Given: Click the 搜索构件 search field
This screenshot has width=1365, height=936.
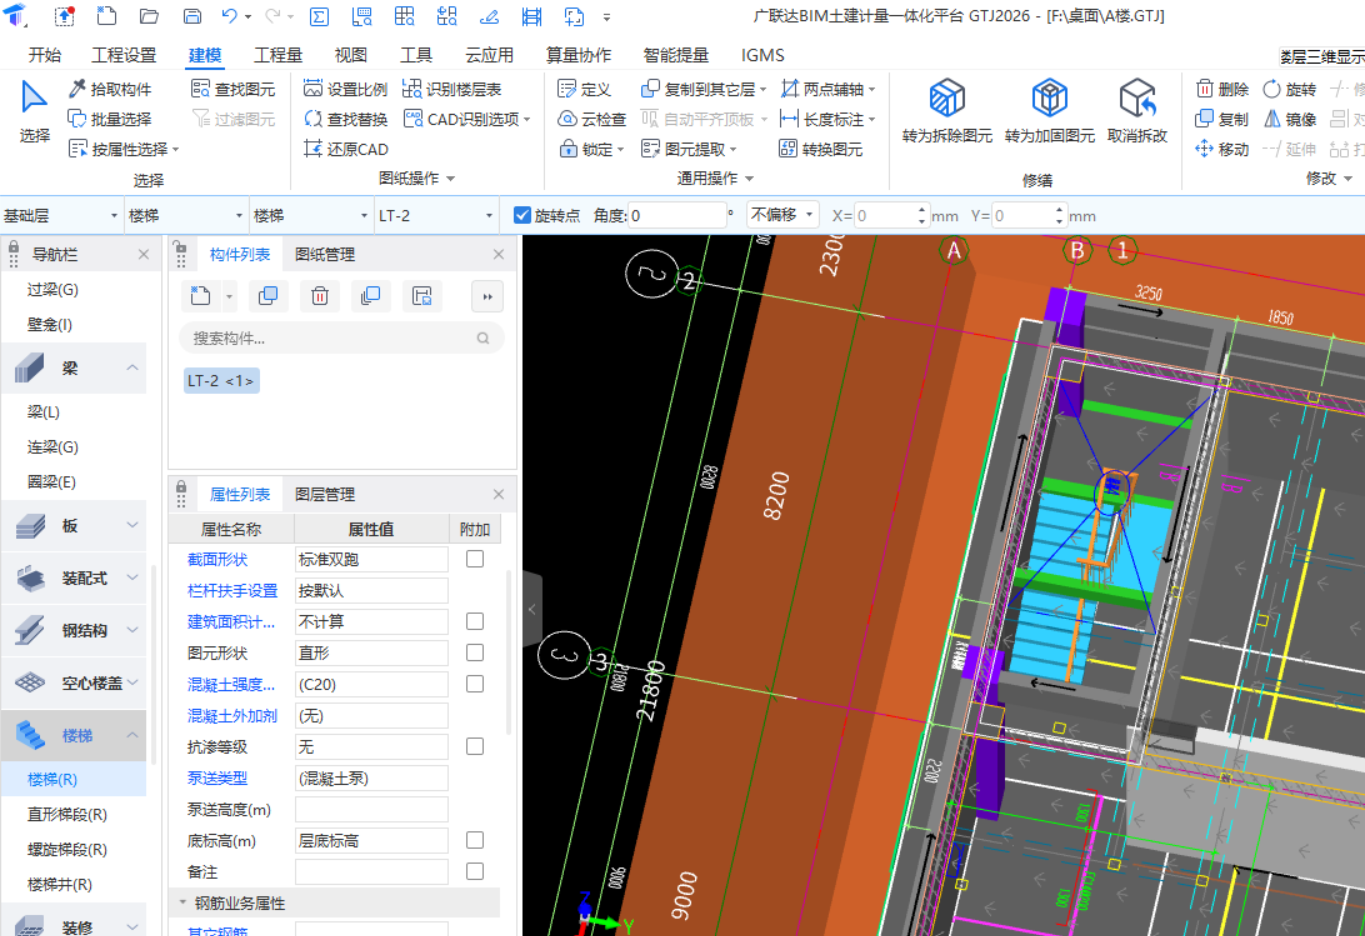Looking at the screenshot, I should point(330,339).
